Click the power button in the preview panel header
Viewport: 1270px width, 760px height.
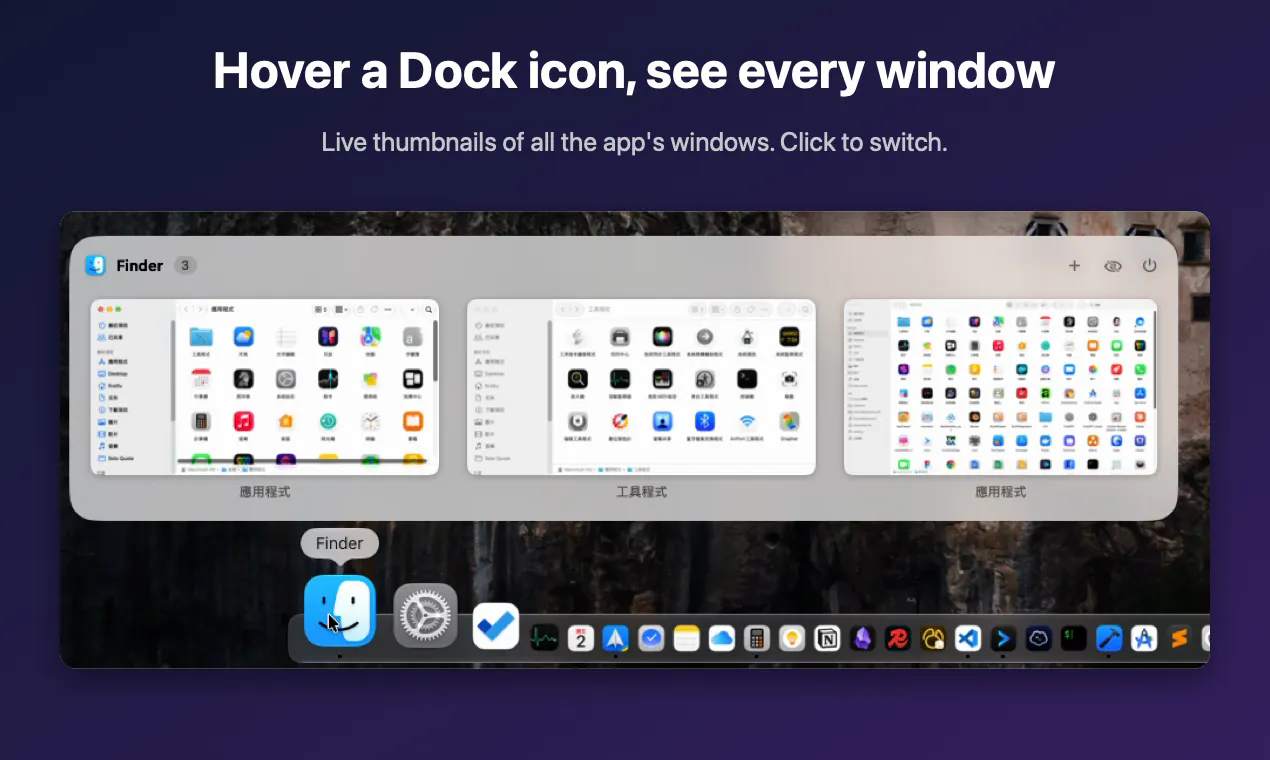[x=1149, y=266]
